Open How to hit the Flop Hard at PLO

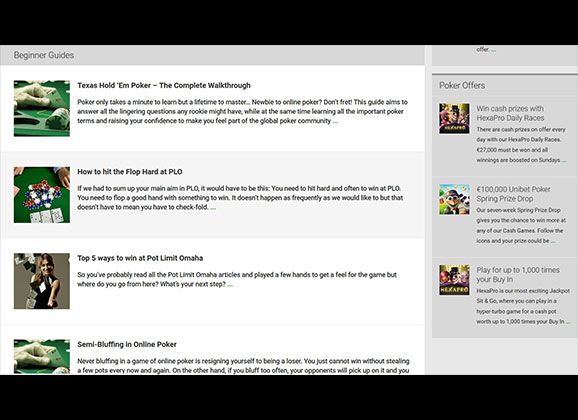coord(130,172)
